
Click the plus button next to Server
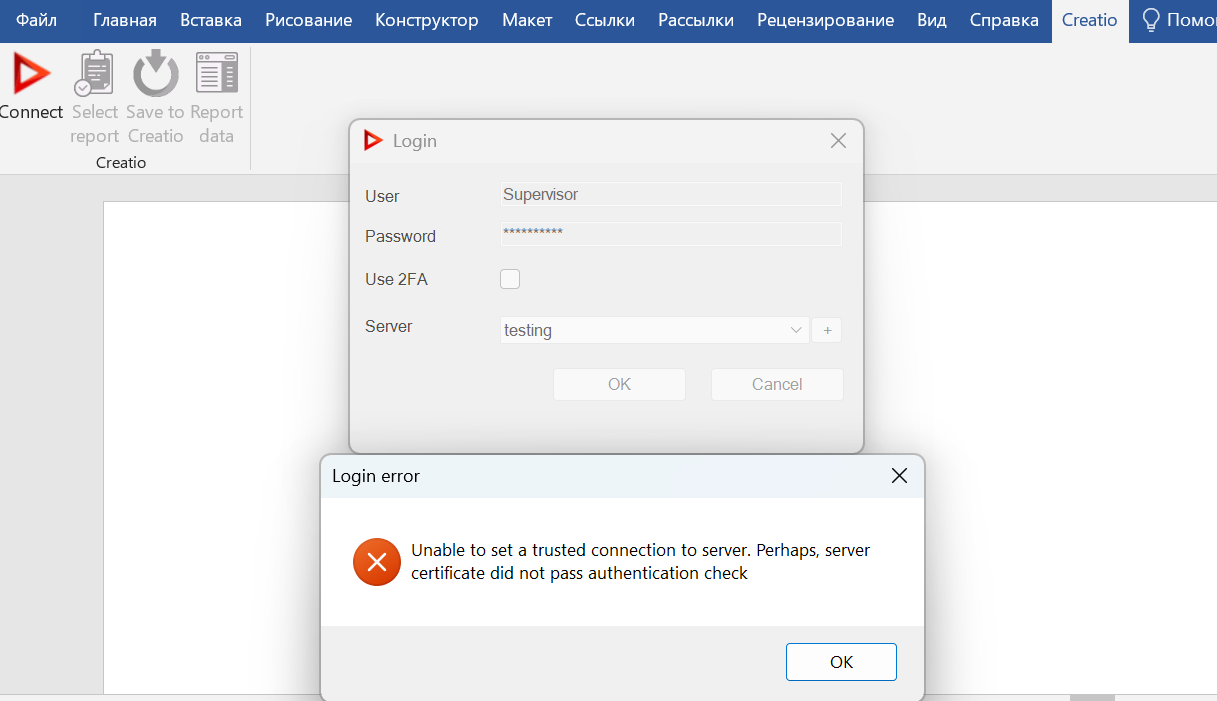click(827, 330)
